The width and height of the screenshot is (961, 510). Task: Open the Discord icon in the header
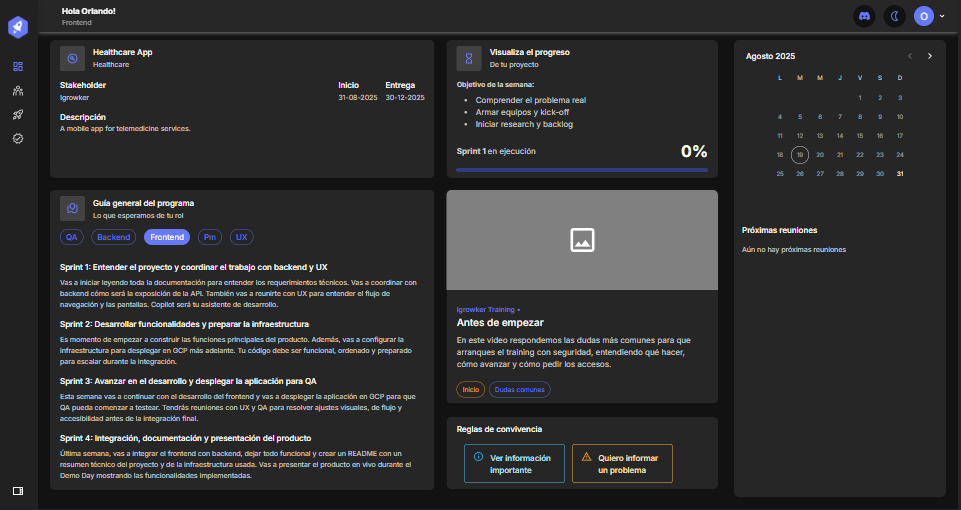click(863, 16)
